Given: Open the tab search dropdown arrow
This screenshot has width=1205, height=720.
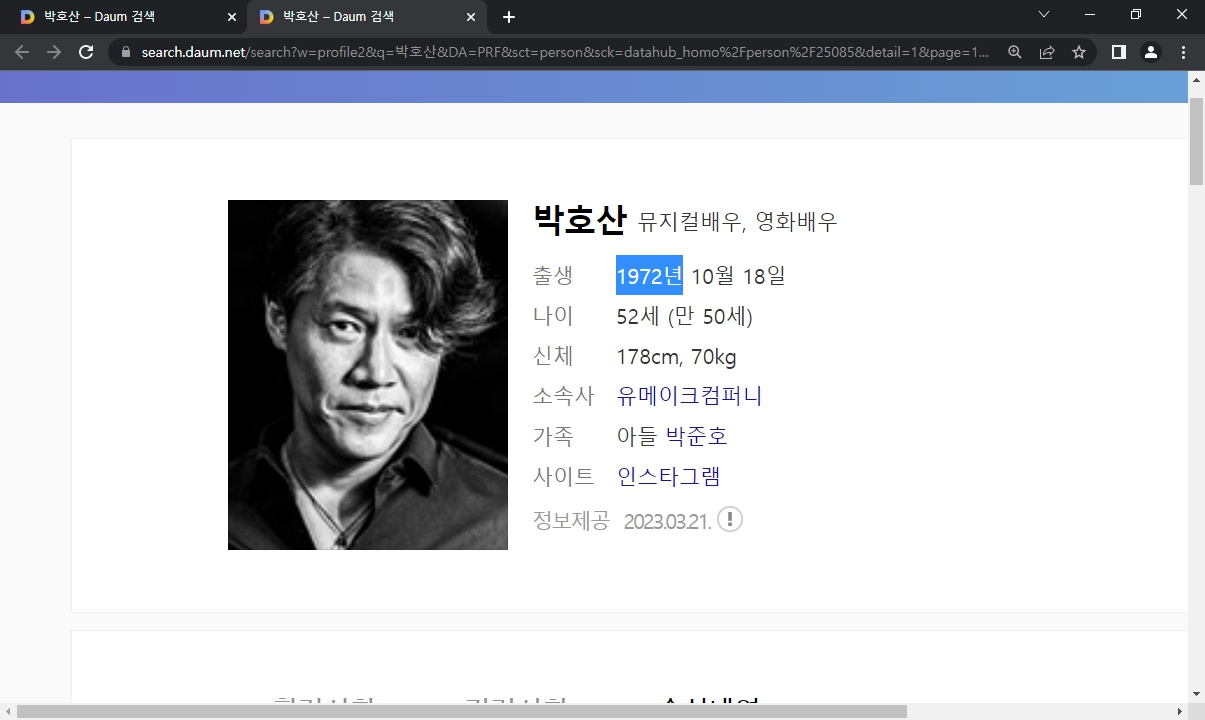Looking at the screenshot, I should [x=1044, y=15].
